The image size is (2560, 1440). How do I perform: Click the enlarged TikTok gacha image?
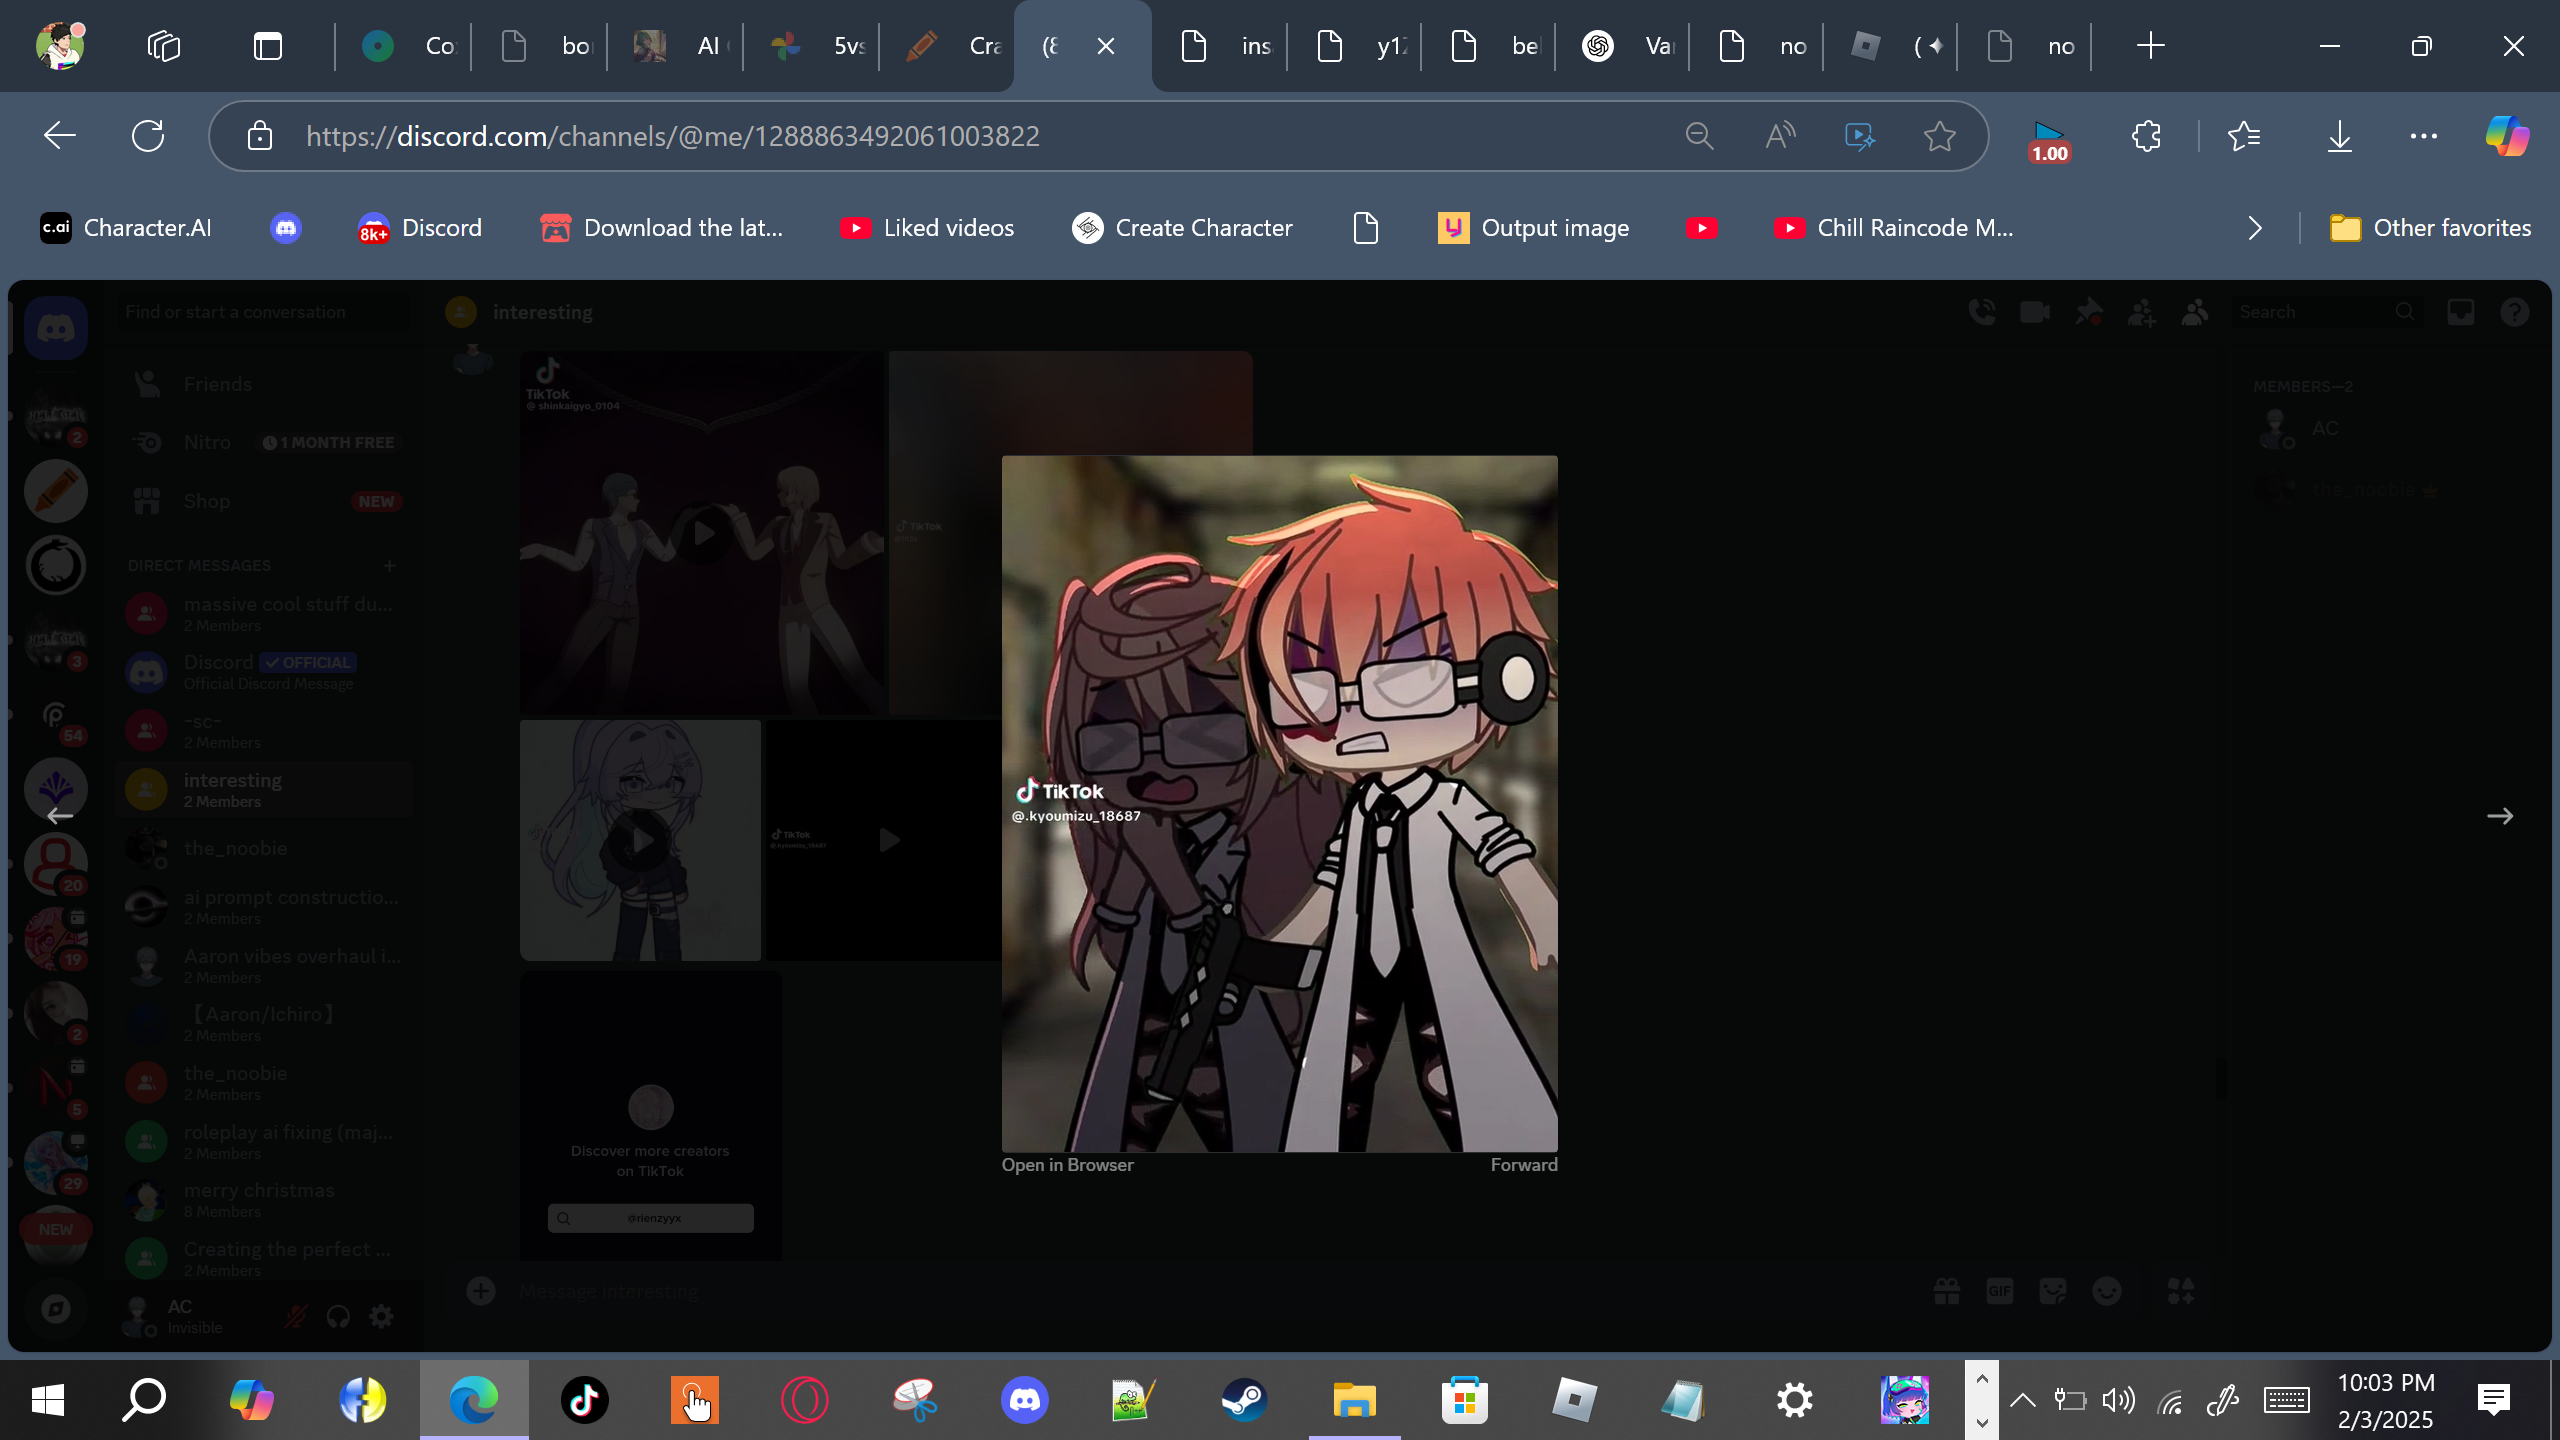point(1280,804)
